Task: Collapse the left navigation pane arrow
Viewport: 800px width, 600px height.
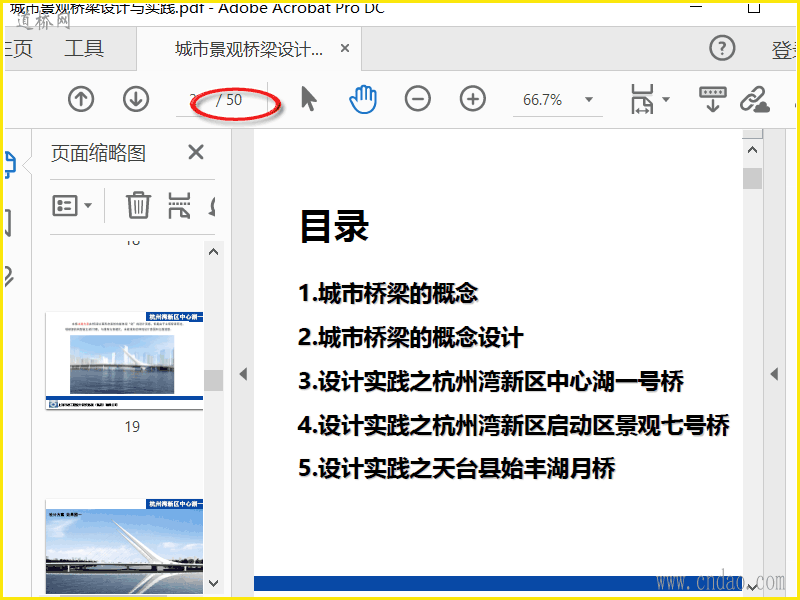Action: [x=243, y=374]
